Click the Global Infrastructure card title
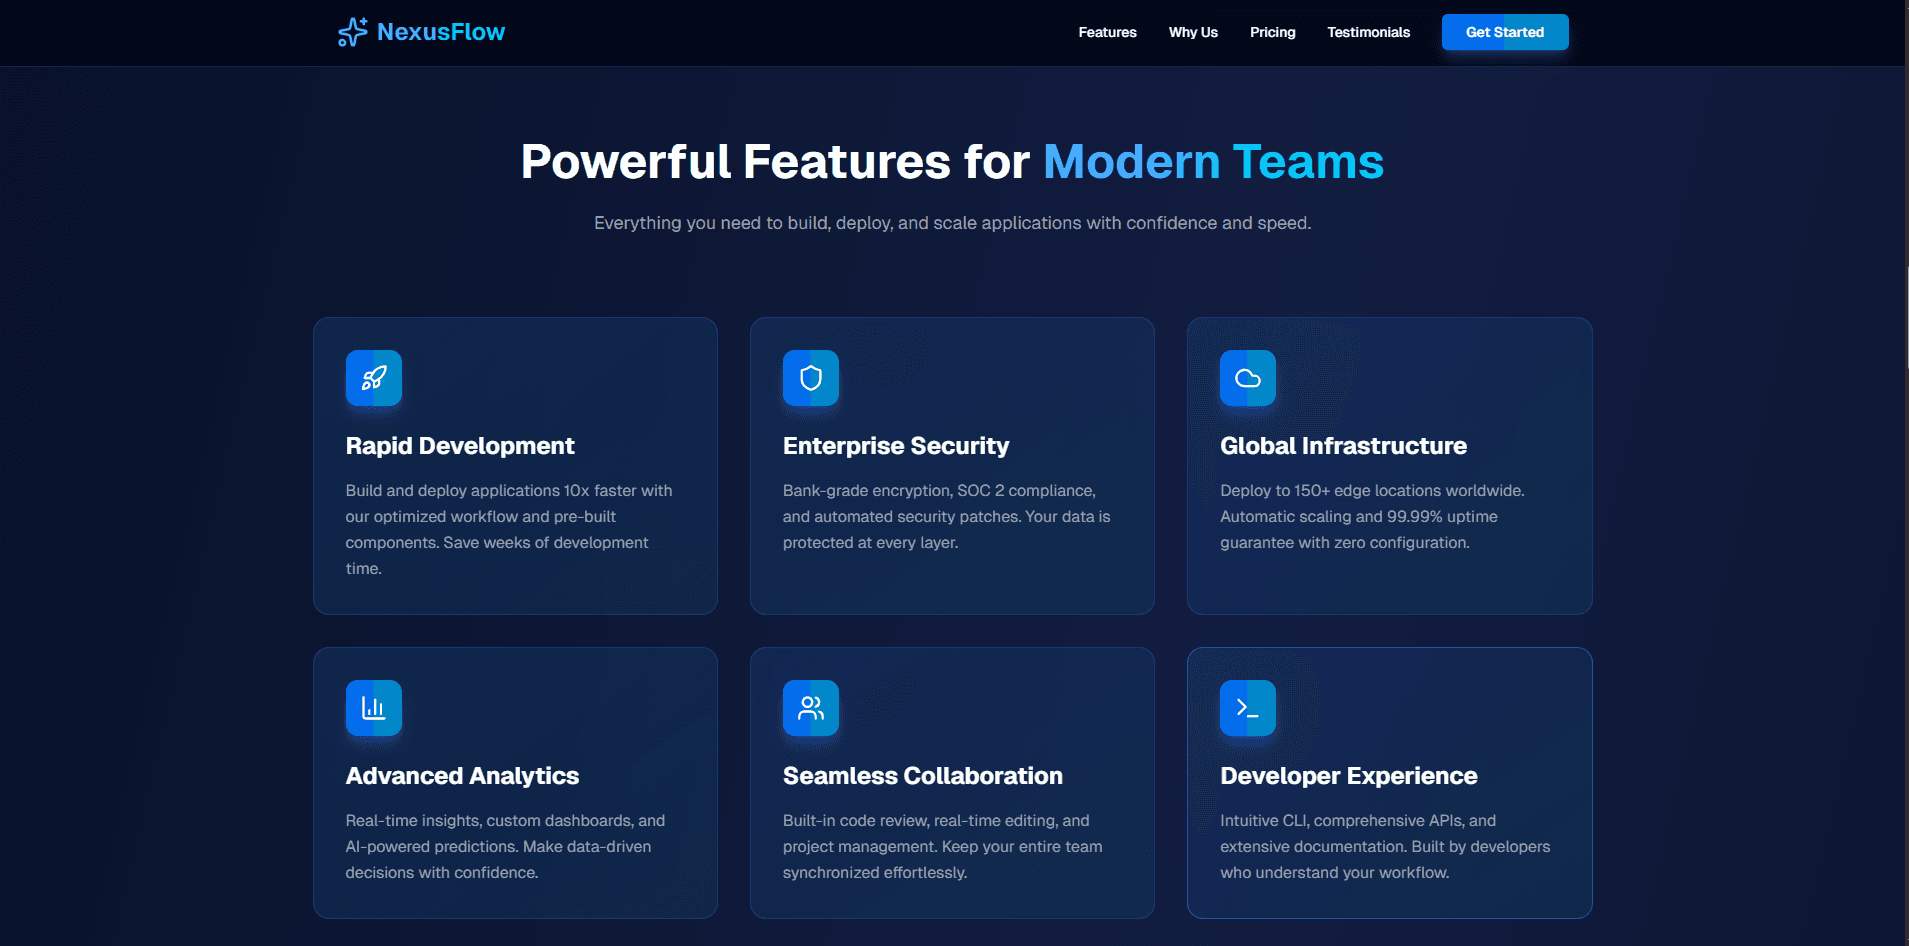 click(x=1343, y=446)
